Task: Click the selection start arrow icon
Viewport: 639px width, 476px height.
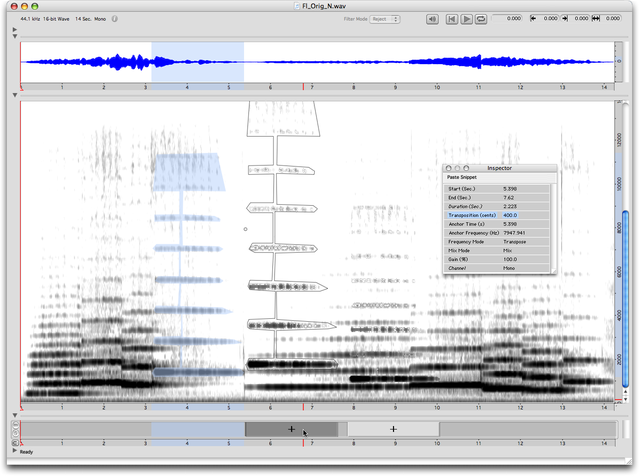Action: coord(535,19)
